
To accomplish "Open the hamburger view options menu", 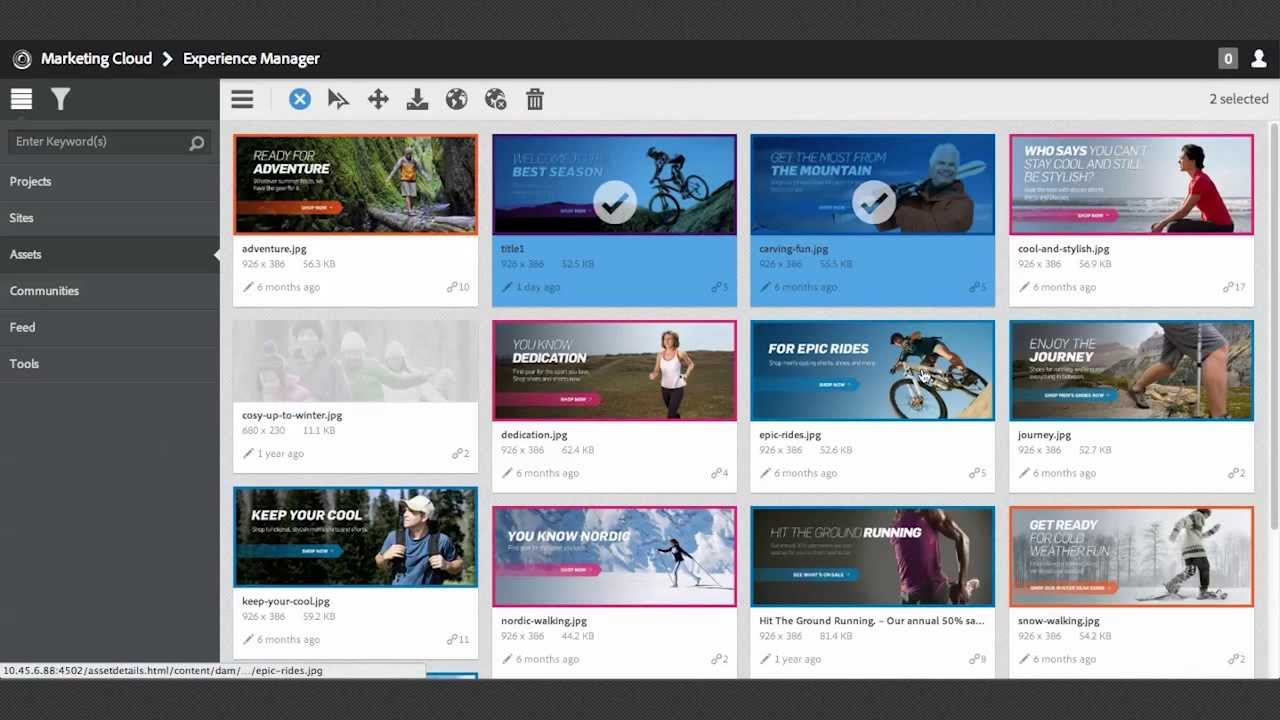I will tap(242, 99).
